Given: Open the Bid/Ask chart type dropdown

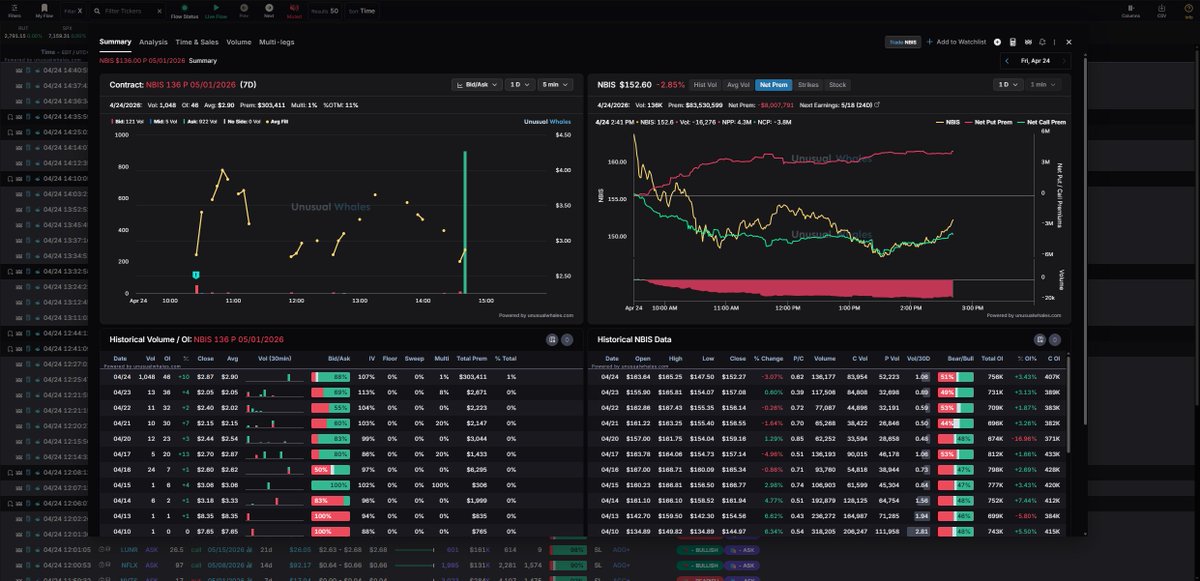Looking at the screenshot, I should pos(476,85).
